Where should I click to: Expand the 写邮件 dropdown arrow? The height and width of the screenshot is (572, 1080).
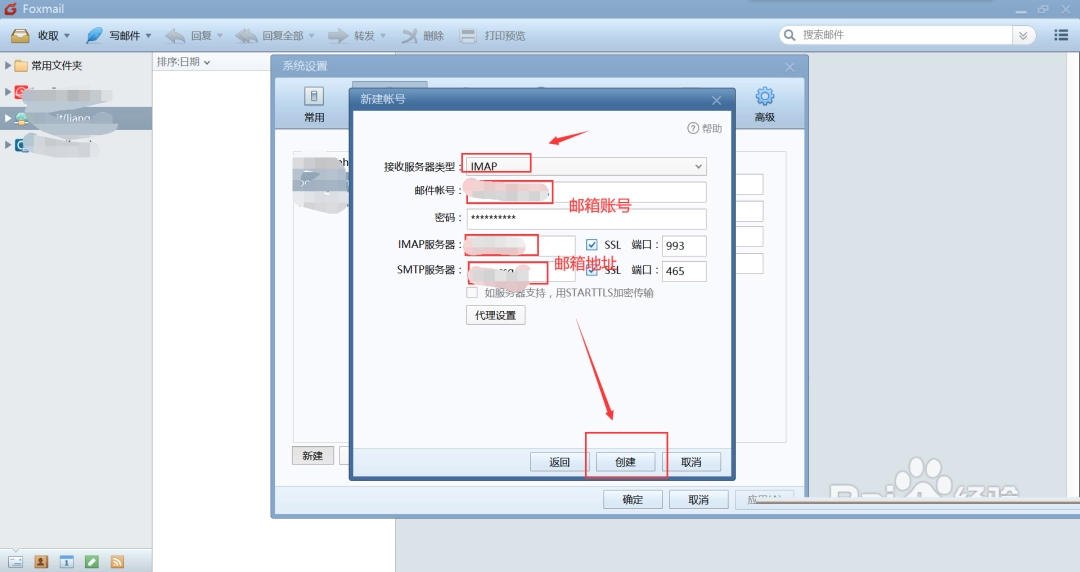click(x=148, y=36)
